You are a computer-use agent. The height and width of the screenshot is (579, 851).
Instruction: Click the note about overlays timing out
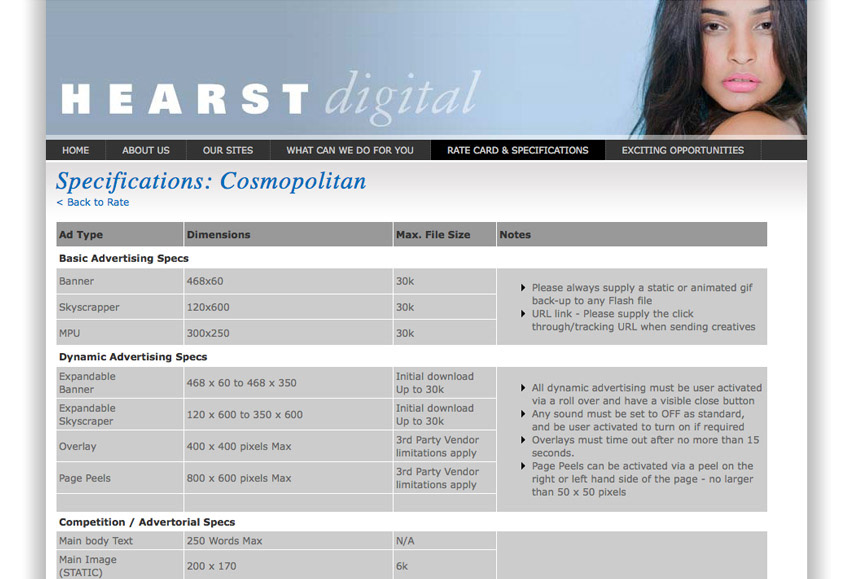tap(645, 447)
